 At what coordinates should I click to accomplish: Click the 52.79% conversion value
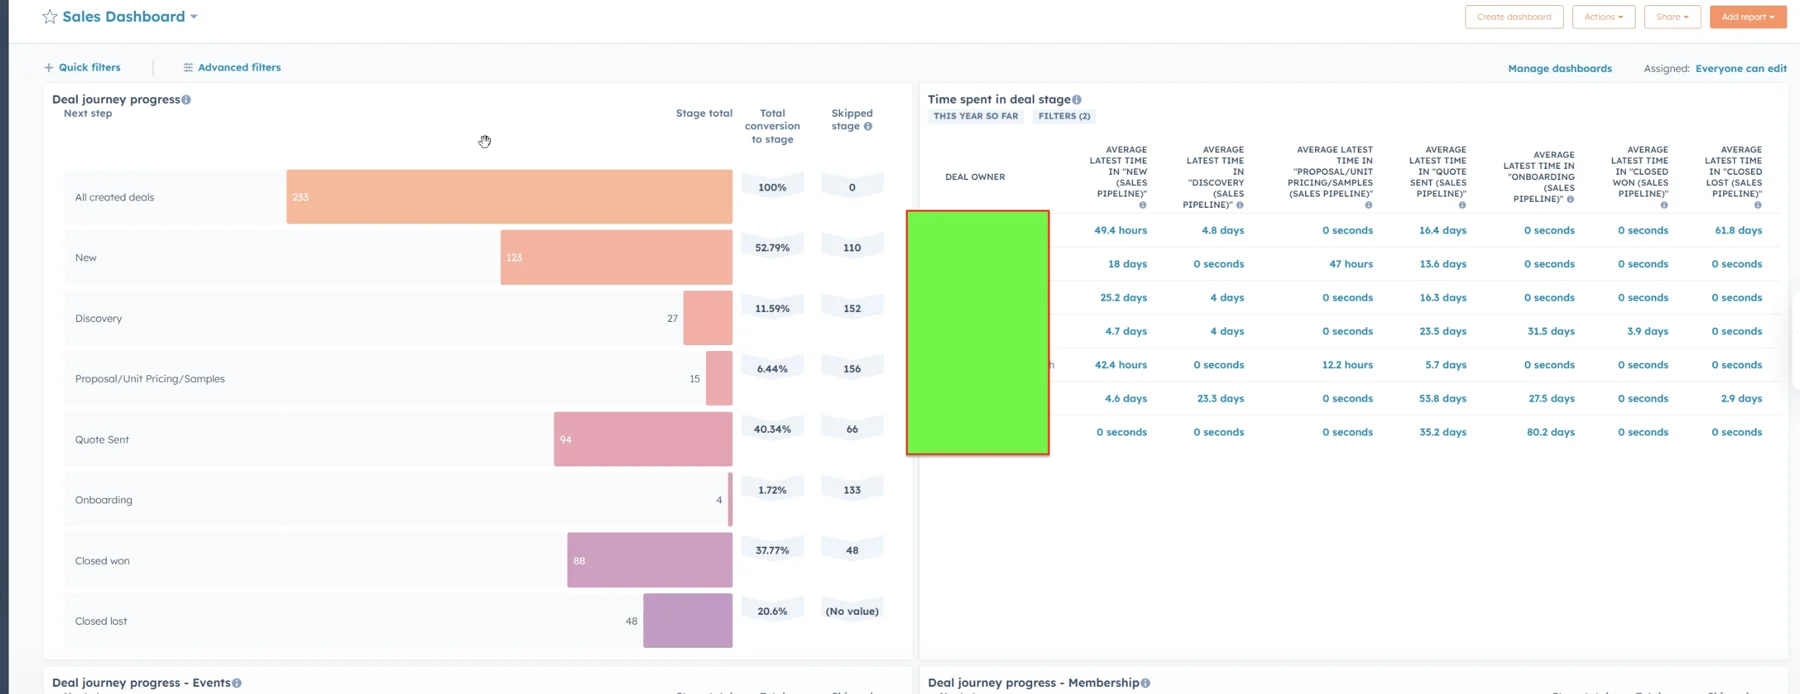(x=772, y=247)
